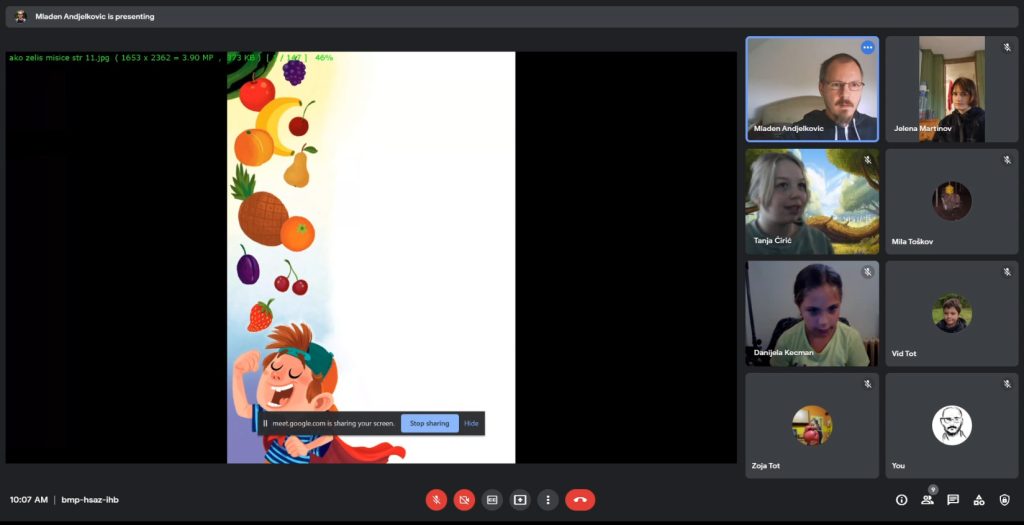Image resolution: width=1024 pixels, height=525 pixels.
Task: Click Mila Toškov's avatar tile
Action: coord(952,201)
